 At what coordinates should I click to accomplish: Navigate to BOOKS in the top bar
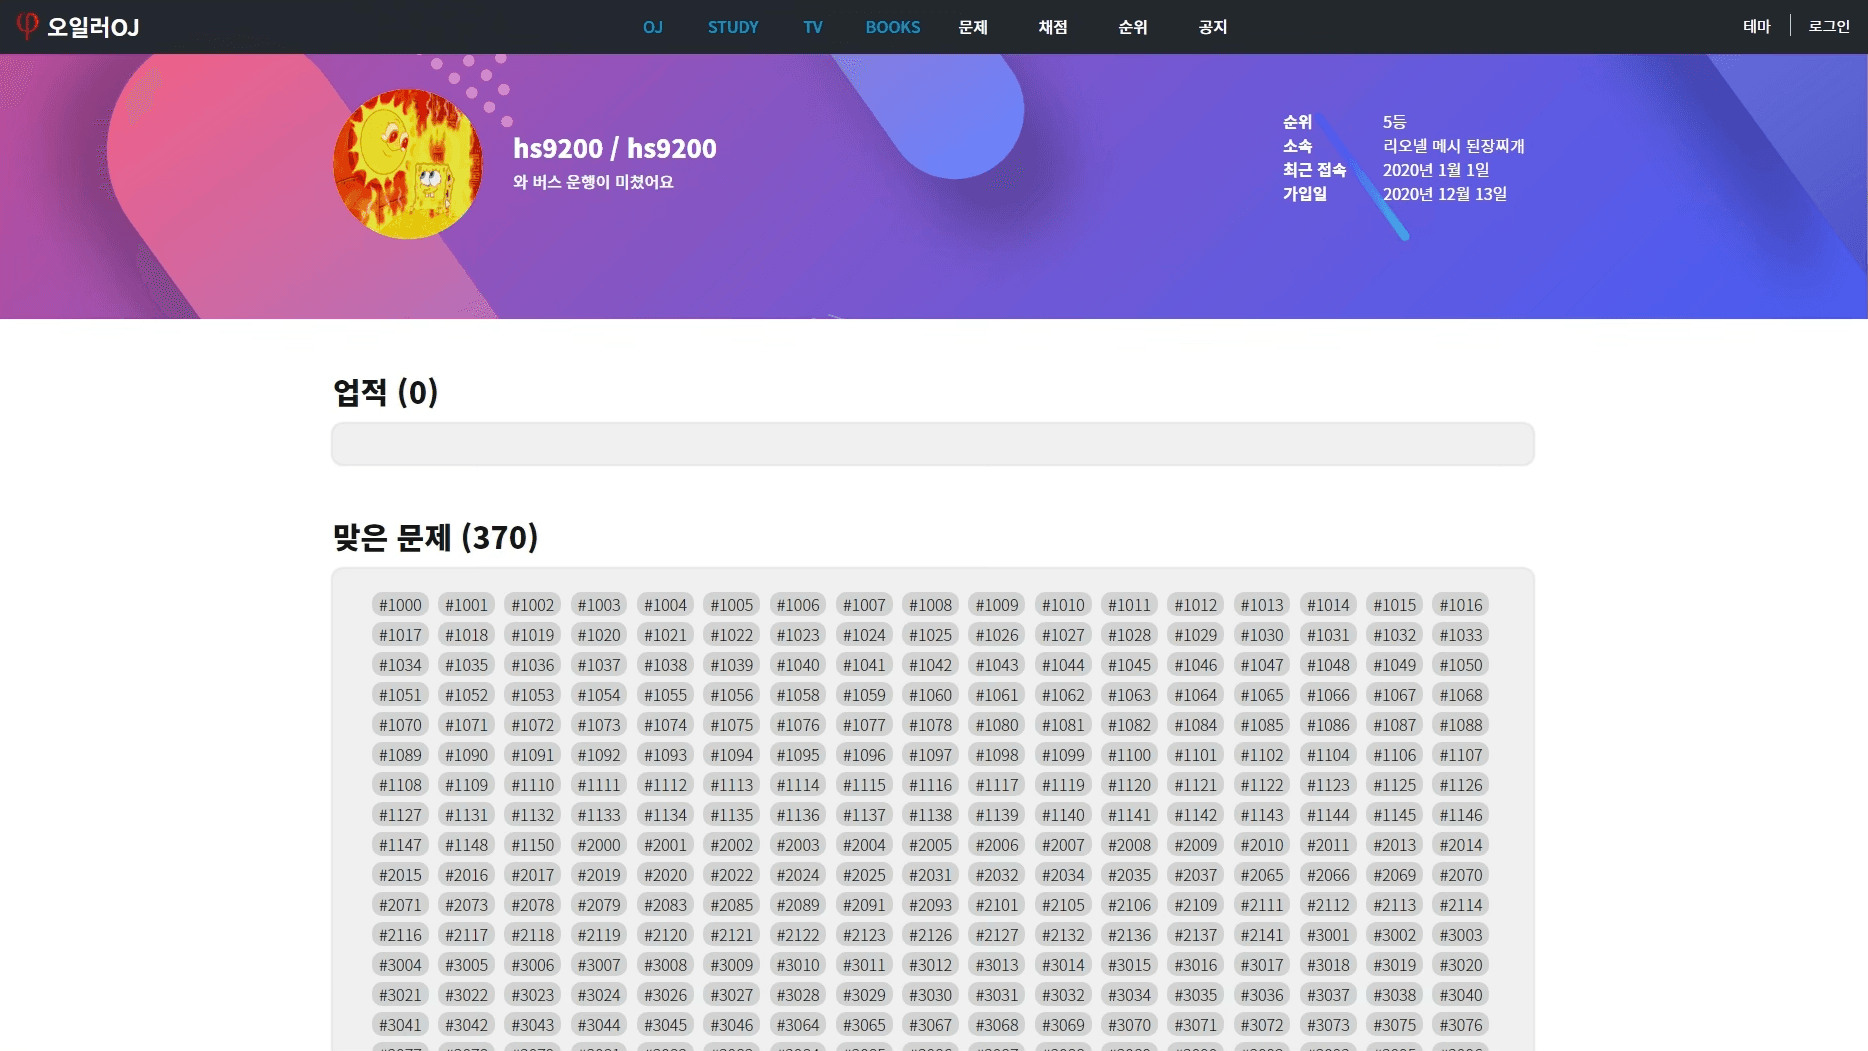click(893, 27)
